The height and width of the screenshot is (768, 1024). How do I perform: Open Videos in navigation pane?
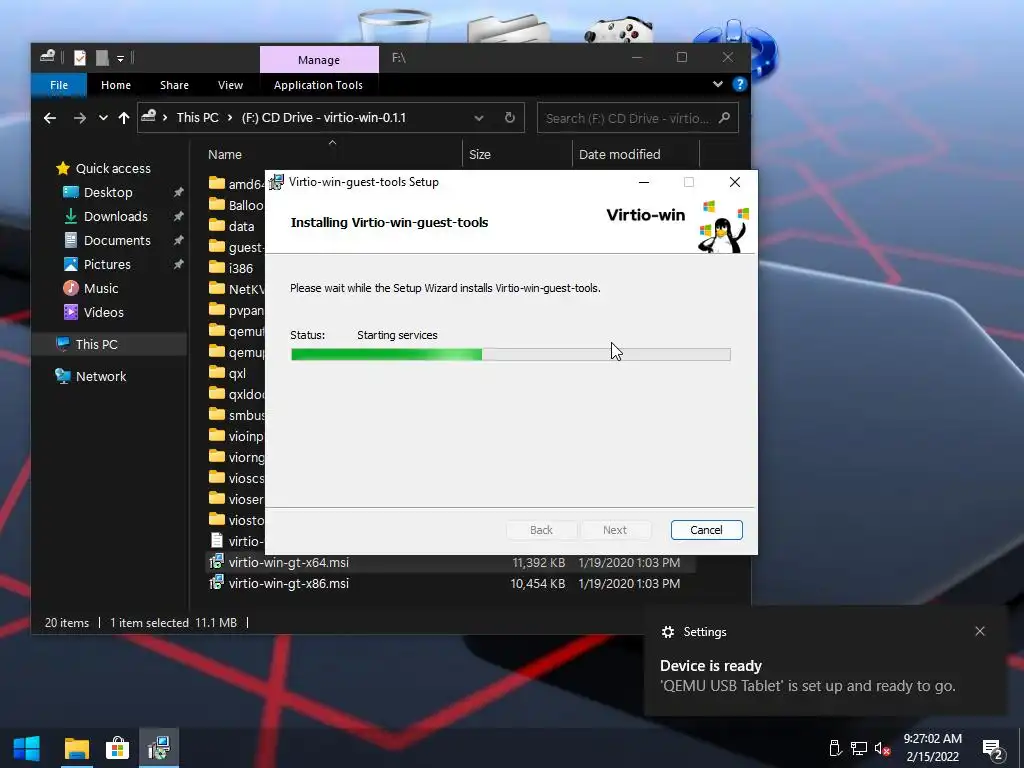coord(103,312)
